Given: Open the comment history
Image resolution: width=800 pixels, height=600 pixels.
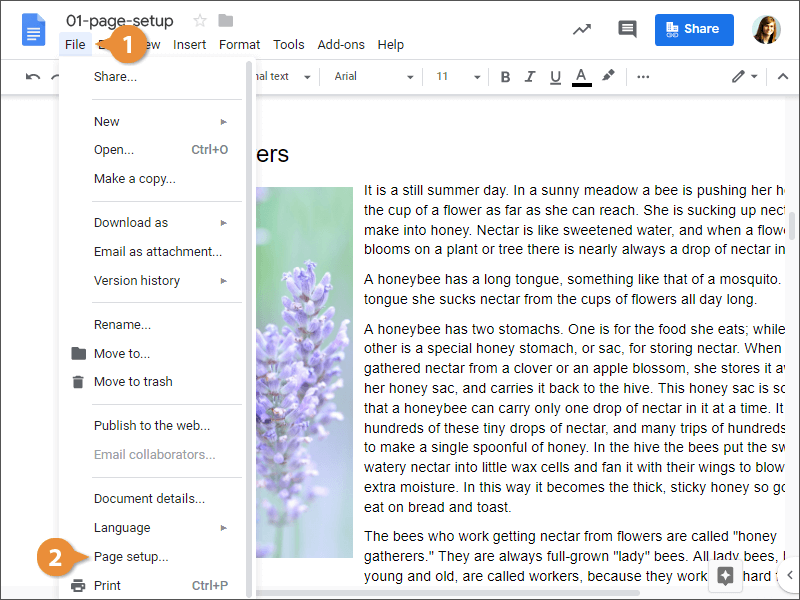Looking at the screenshot, I should (627, 29).
